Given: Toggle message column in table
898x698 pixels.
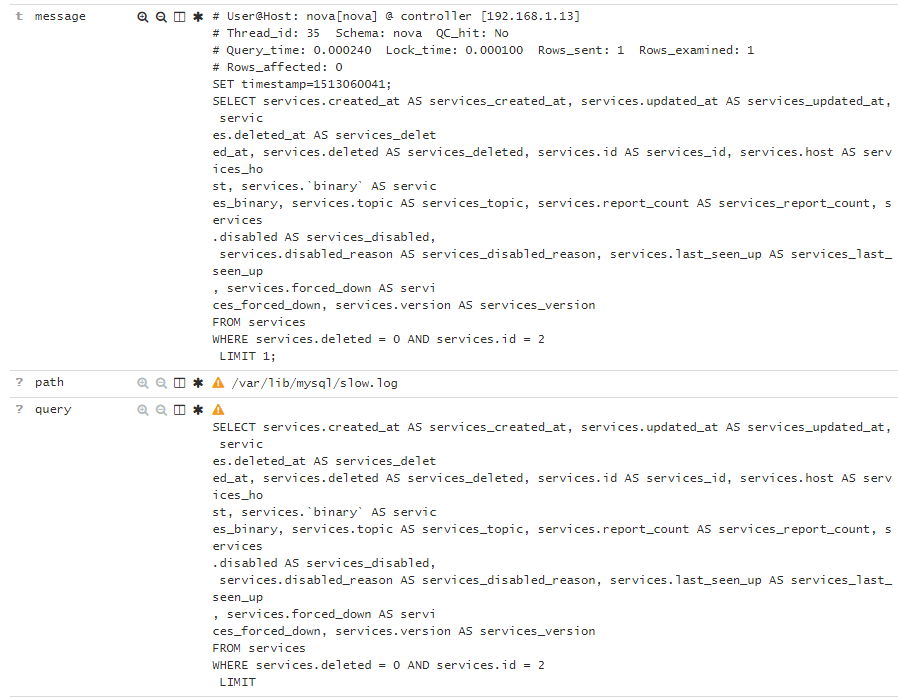Looking at the screenshot, I should point(179,17).
